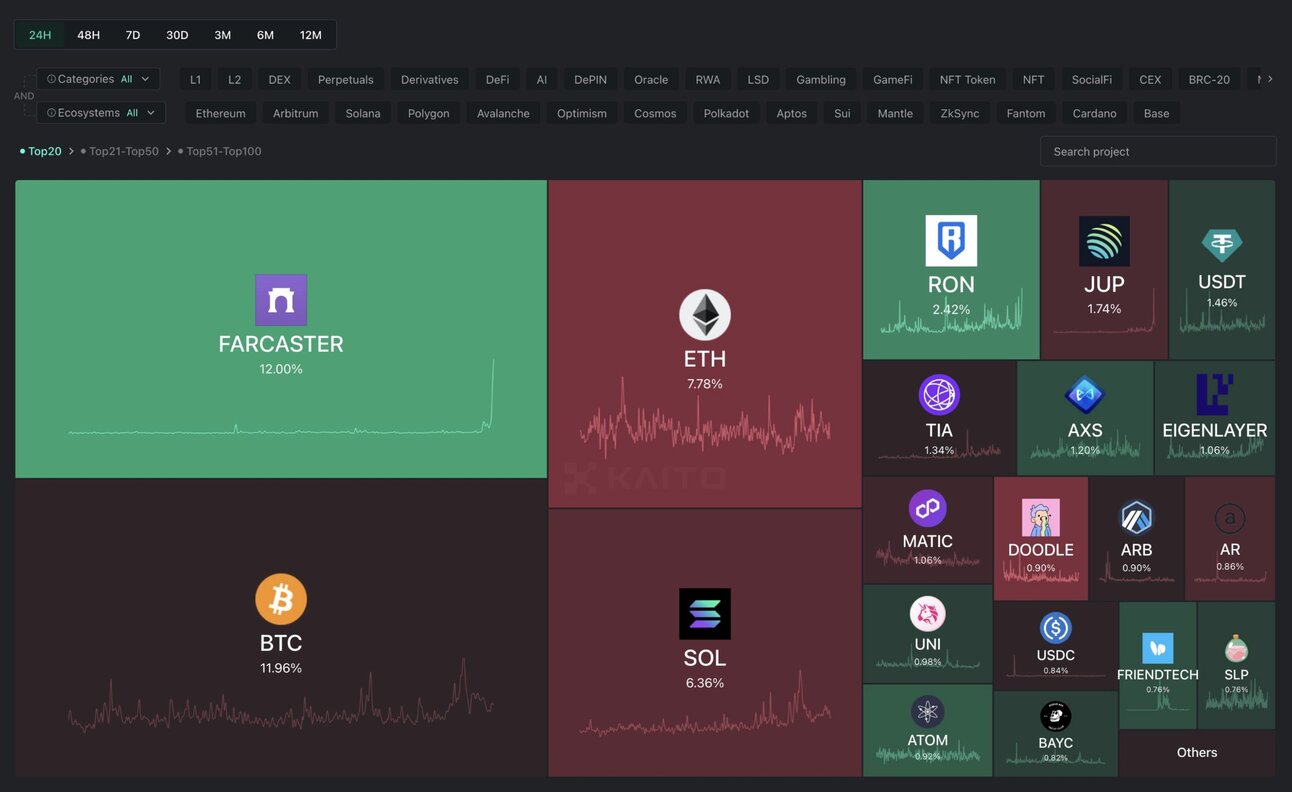1292x792 pixels.
Task: Select the Ethereum diamond logo
Action: [x=705, y=315]
